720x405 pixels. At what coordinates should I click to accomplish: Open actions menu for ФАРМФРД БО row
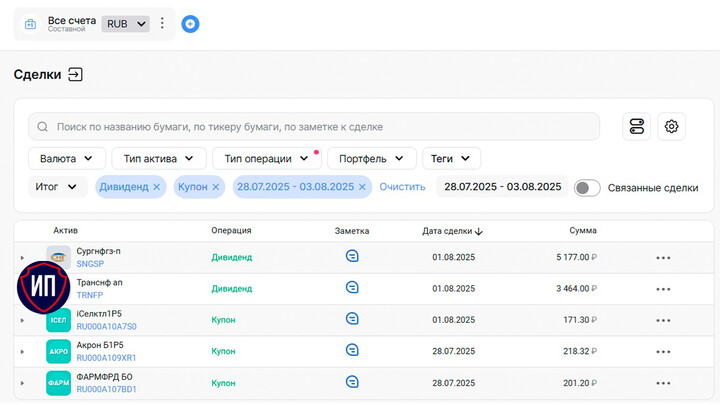pos(663,383)
